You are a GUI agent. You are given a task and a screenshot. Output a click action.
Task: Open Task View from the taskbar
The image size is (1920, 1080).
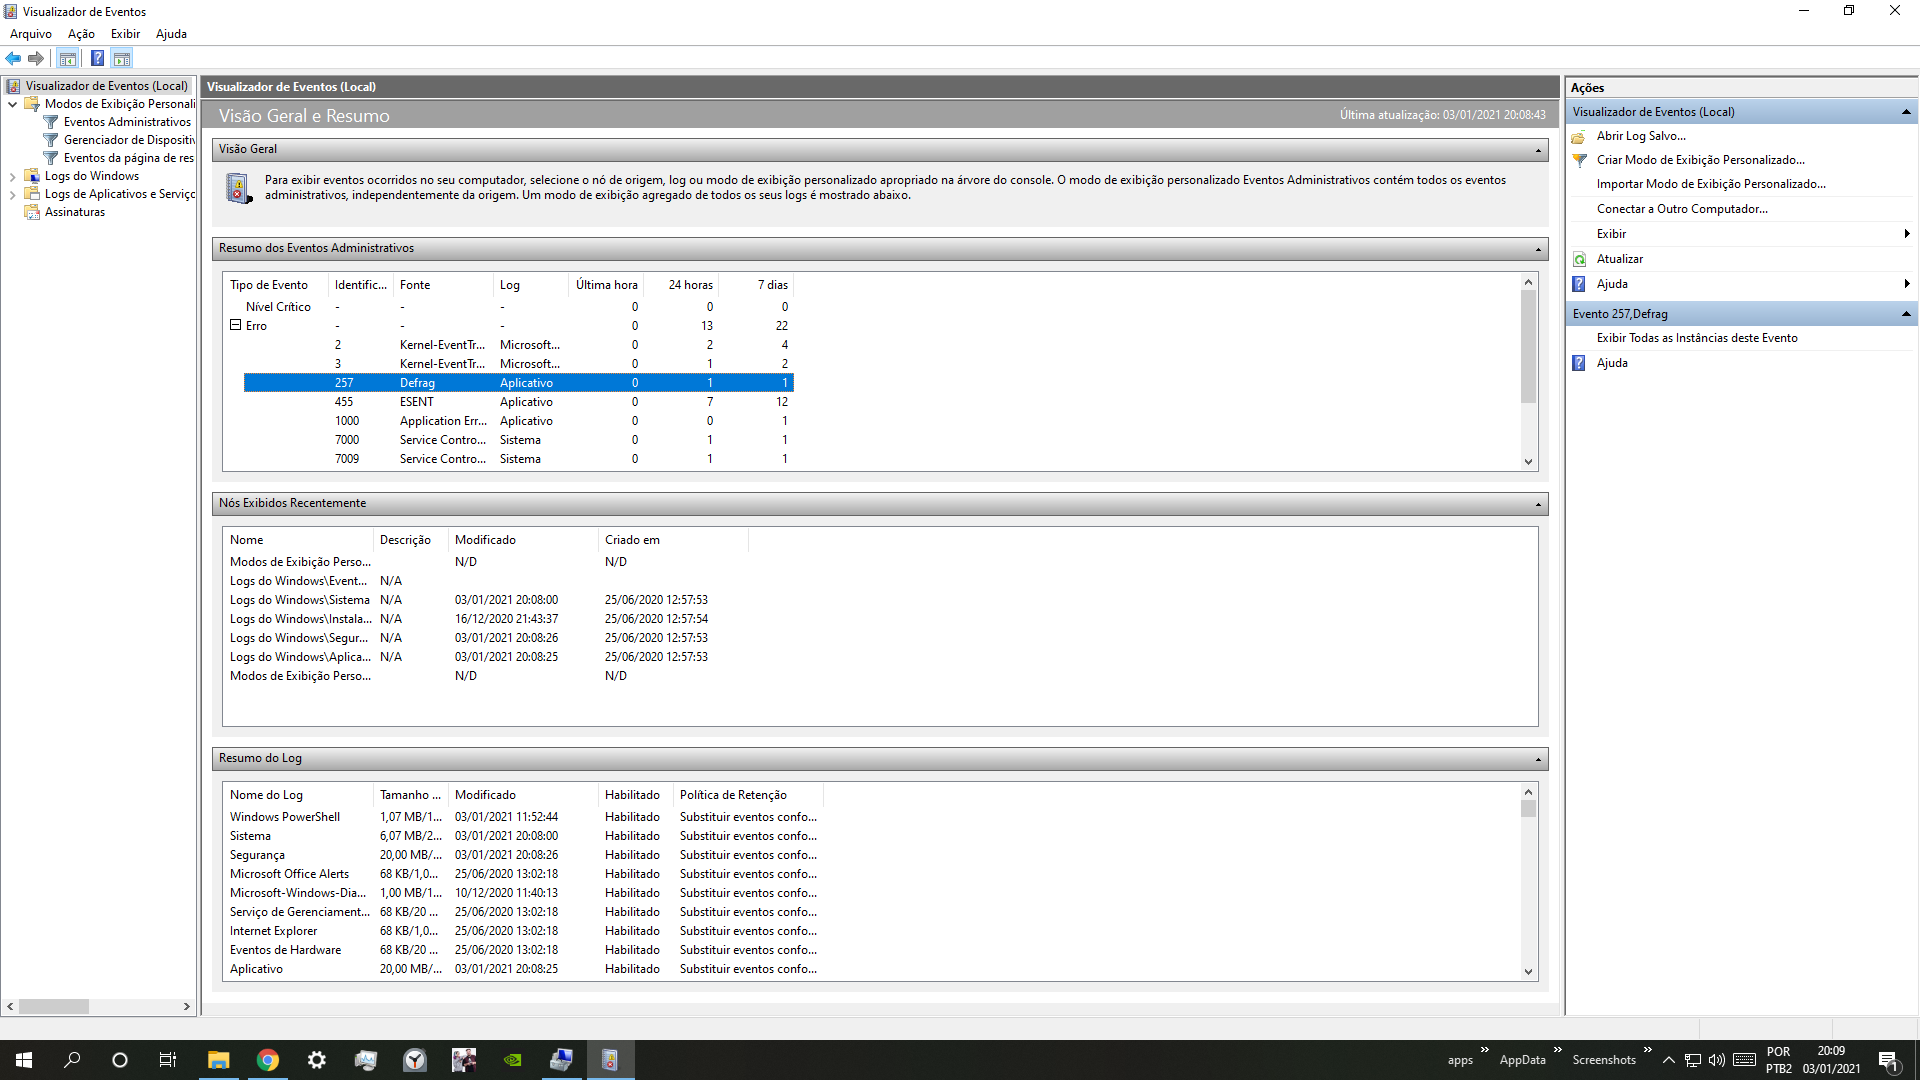tap(168, 1060)
